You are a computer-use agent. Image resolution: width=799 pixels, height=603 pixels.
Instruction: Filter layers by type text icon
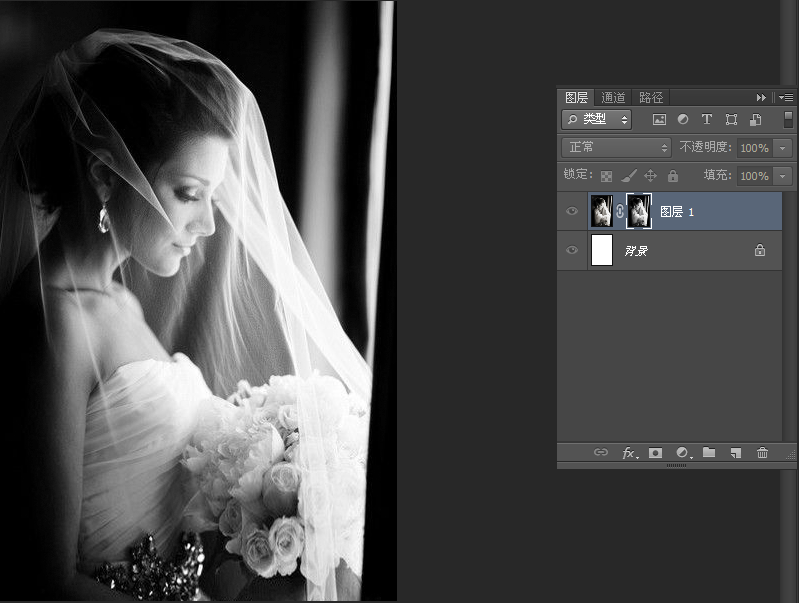[706, 119]
